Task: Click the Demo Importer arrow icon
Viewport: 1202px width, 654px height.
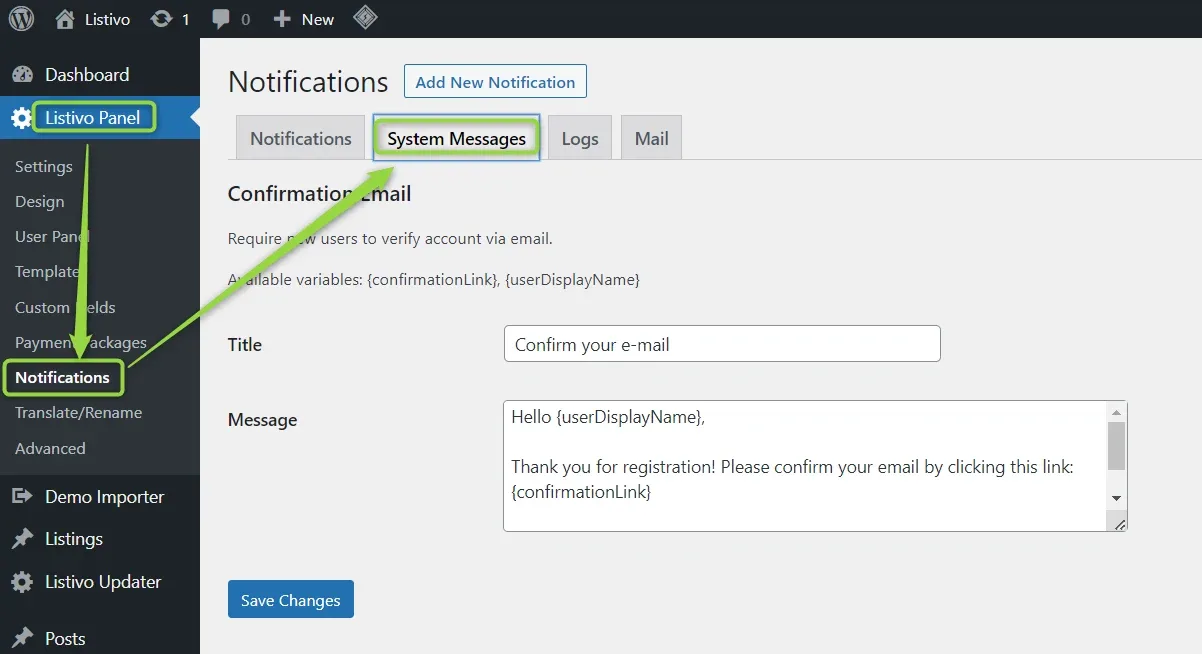Action: click(22, 497)
